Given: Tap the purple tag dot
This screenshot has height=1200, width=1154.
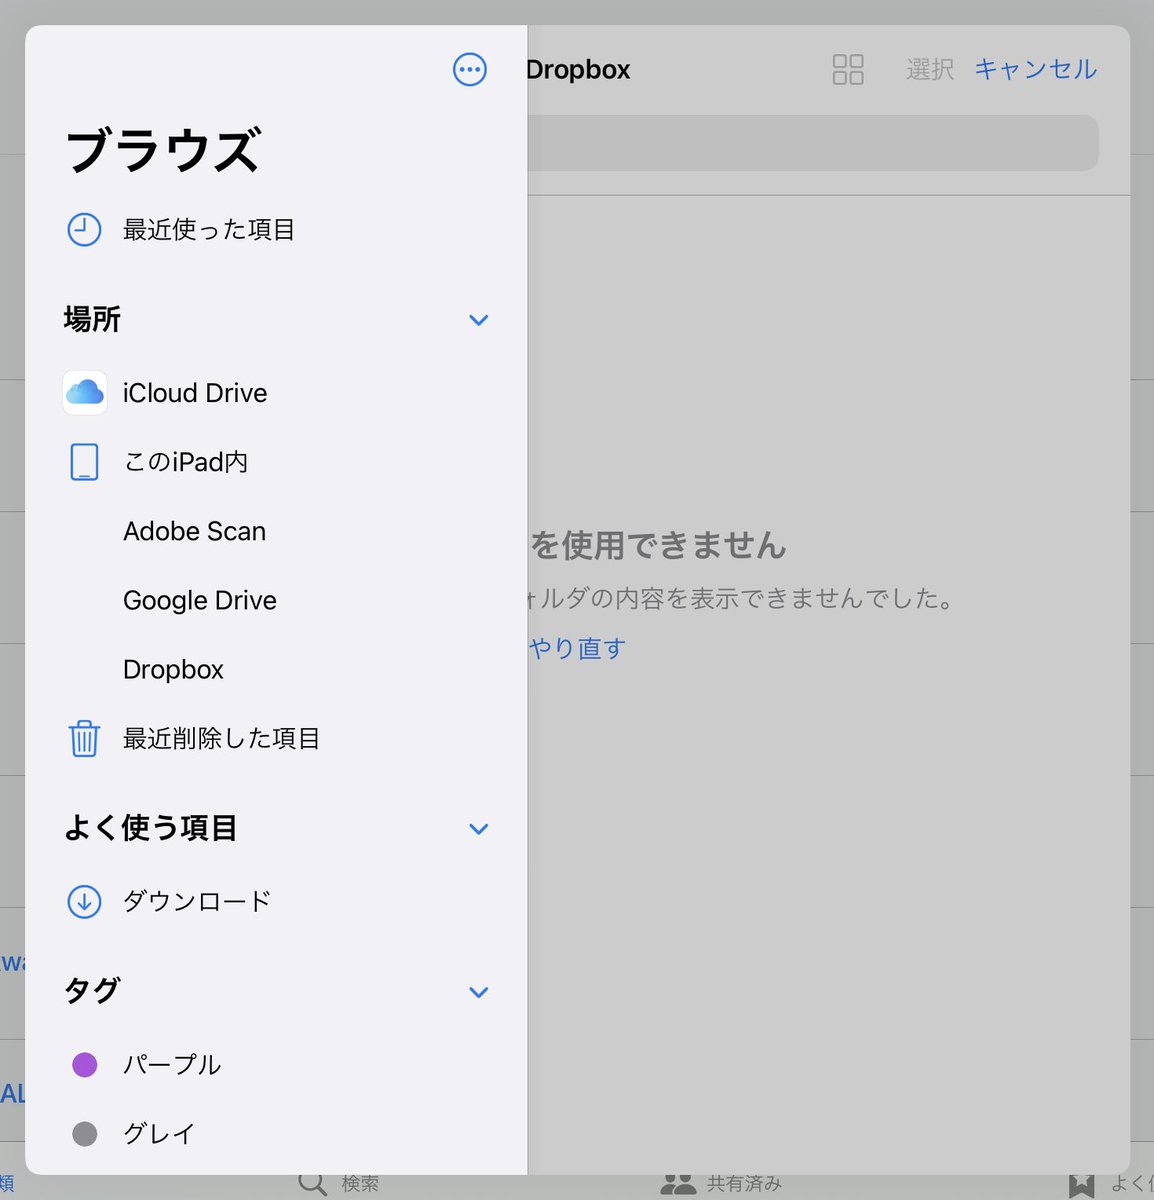Looking at the screenshot, I should pos(85,1065).
